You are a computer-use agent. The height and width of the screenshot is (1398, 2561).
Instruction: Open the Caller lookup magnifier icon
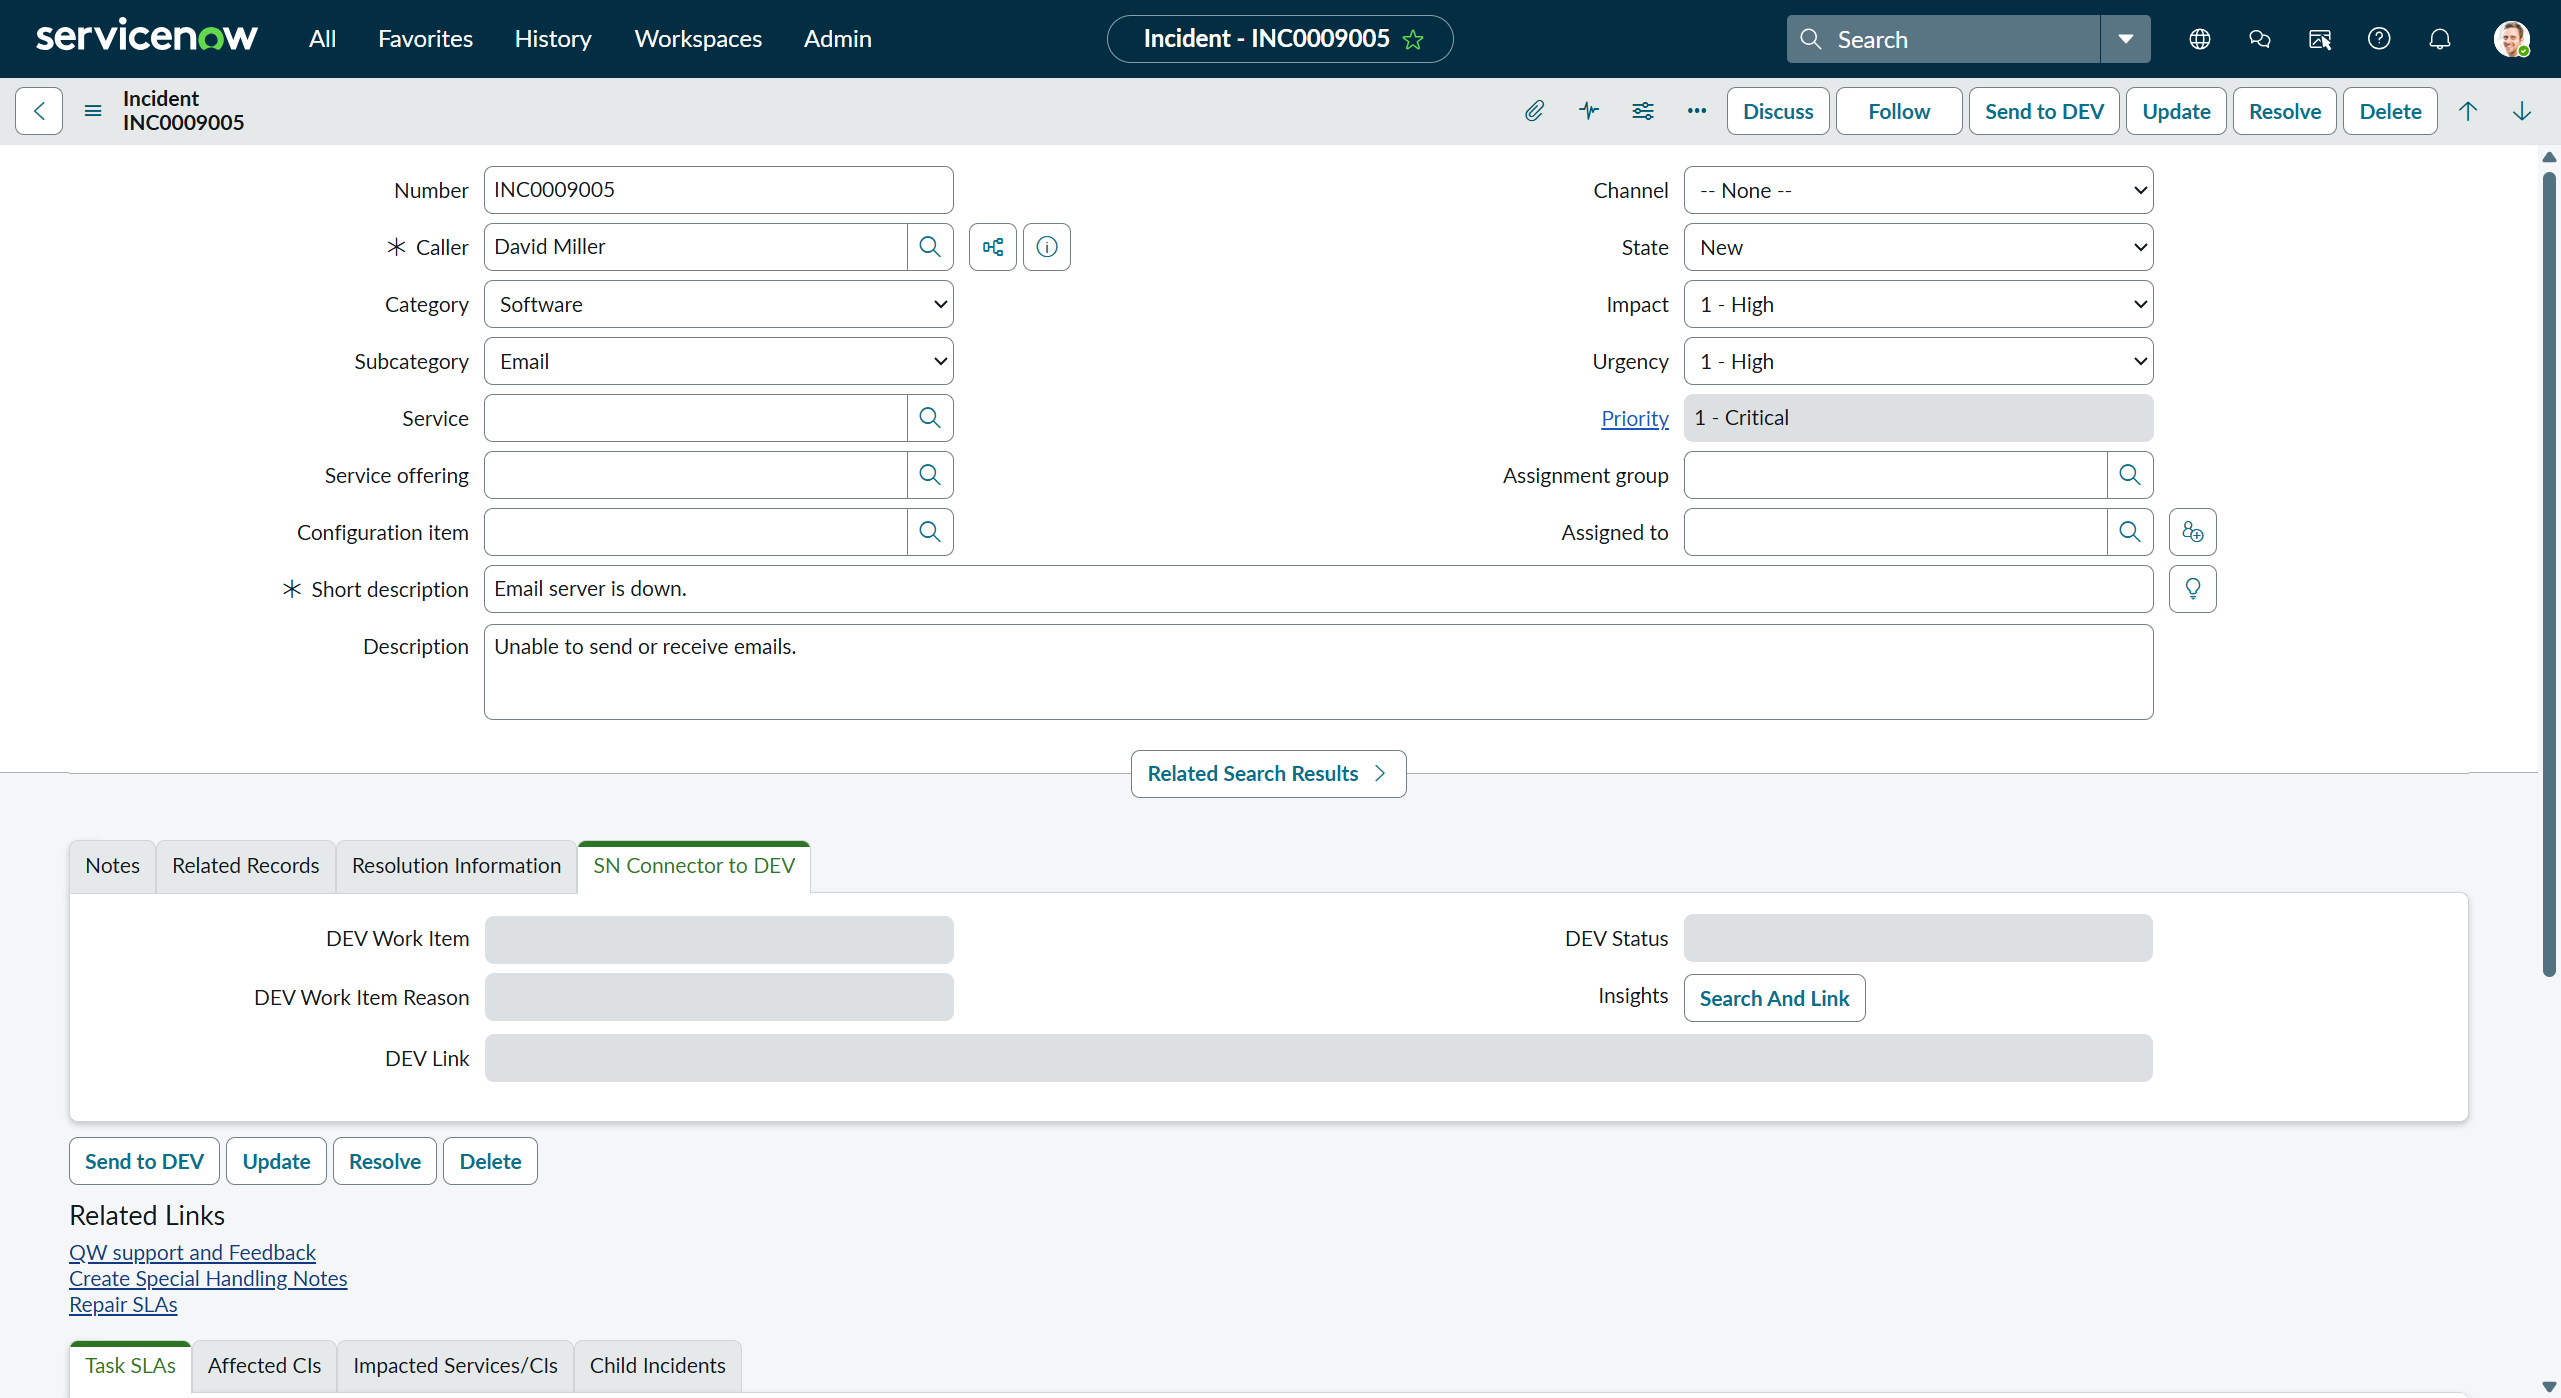click(x=929, y=246)
